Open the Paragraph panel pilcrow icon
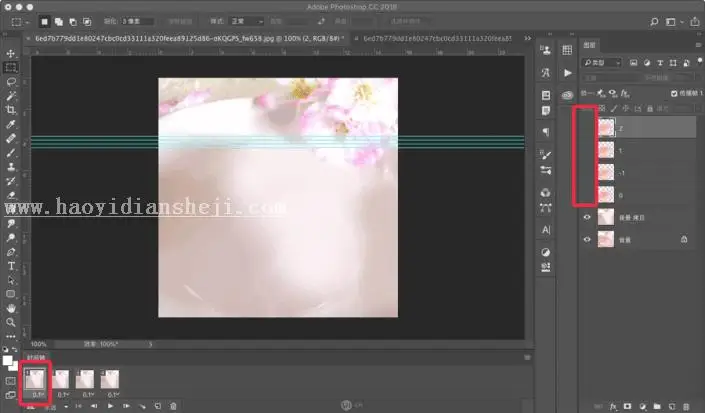 [x=546, y=132]
